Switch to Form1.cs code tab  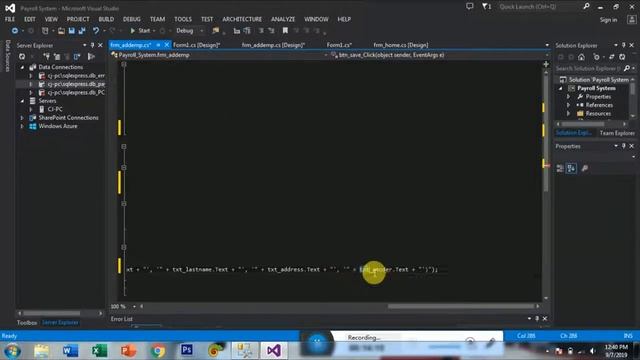click(339, 45)
